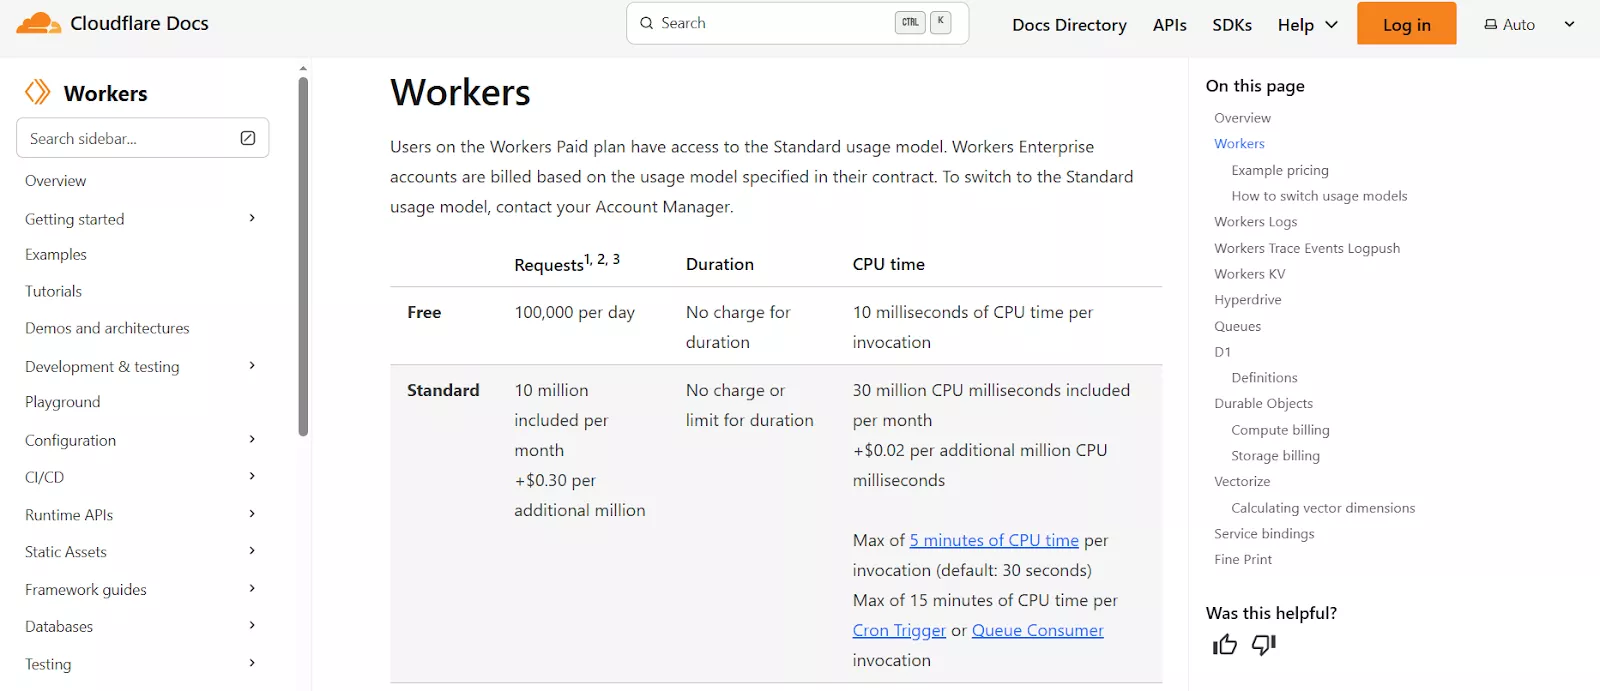The width and height of the screenshot is (1600, 691).
Task: Click the thumbs down feedback icon
Action: [1264, 645]
